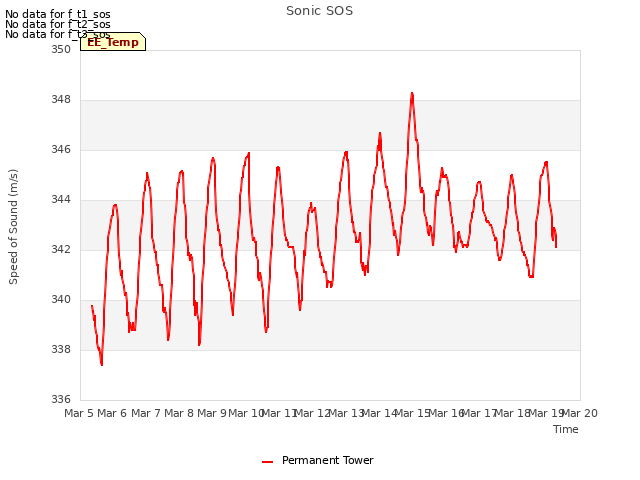Click the Mar 8 x-axis label
Screen dimensions: 640x480
(179, 413)
